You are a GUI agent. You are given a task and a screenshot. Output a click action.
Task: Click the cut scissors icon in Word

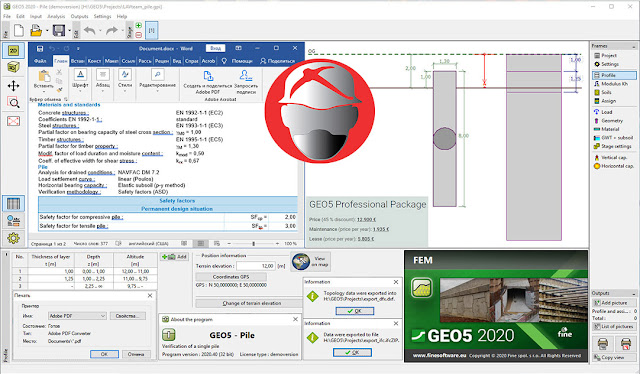(59, 72)
